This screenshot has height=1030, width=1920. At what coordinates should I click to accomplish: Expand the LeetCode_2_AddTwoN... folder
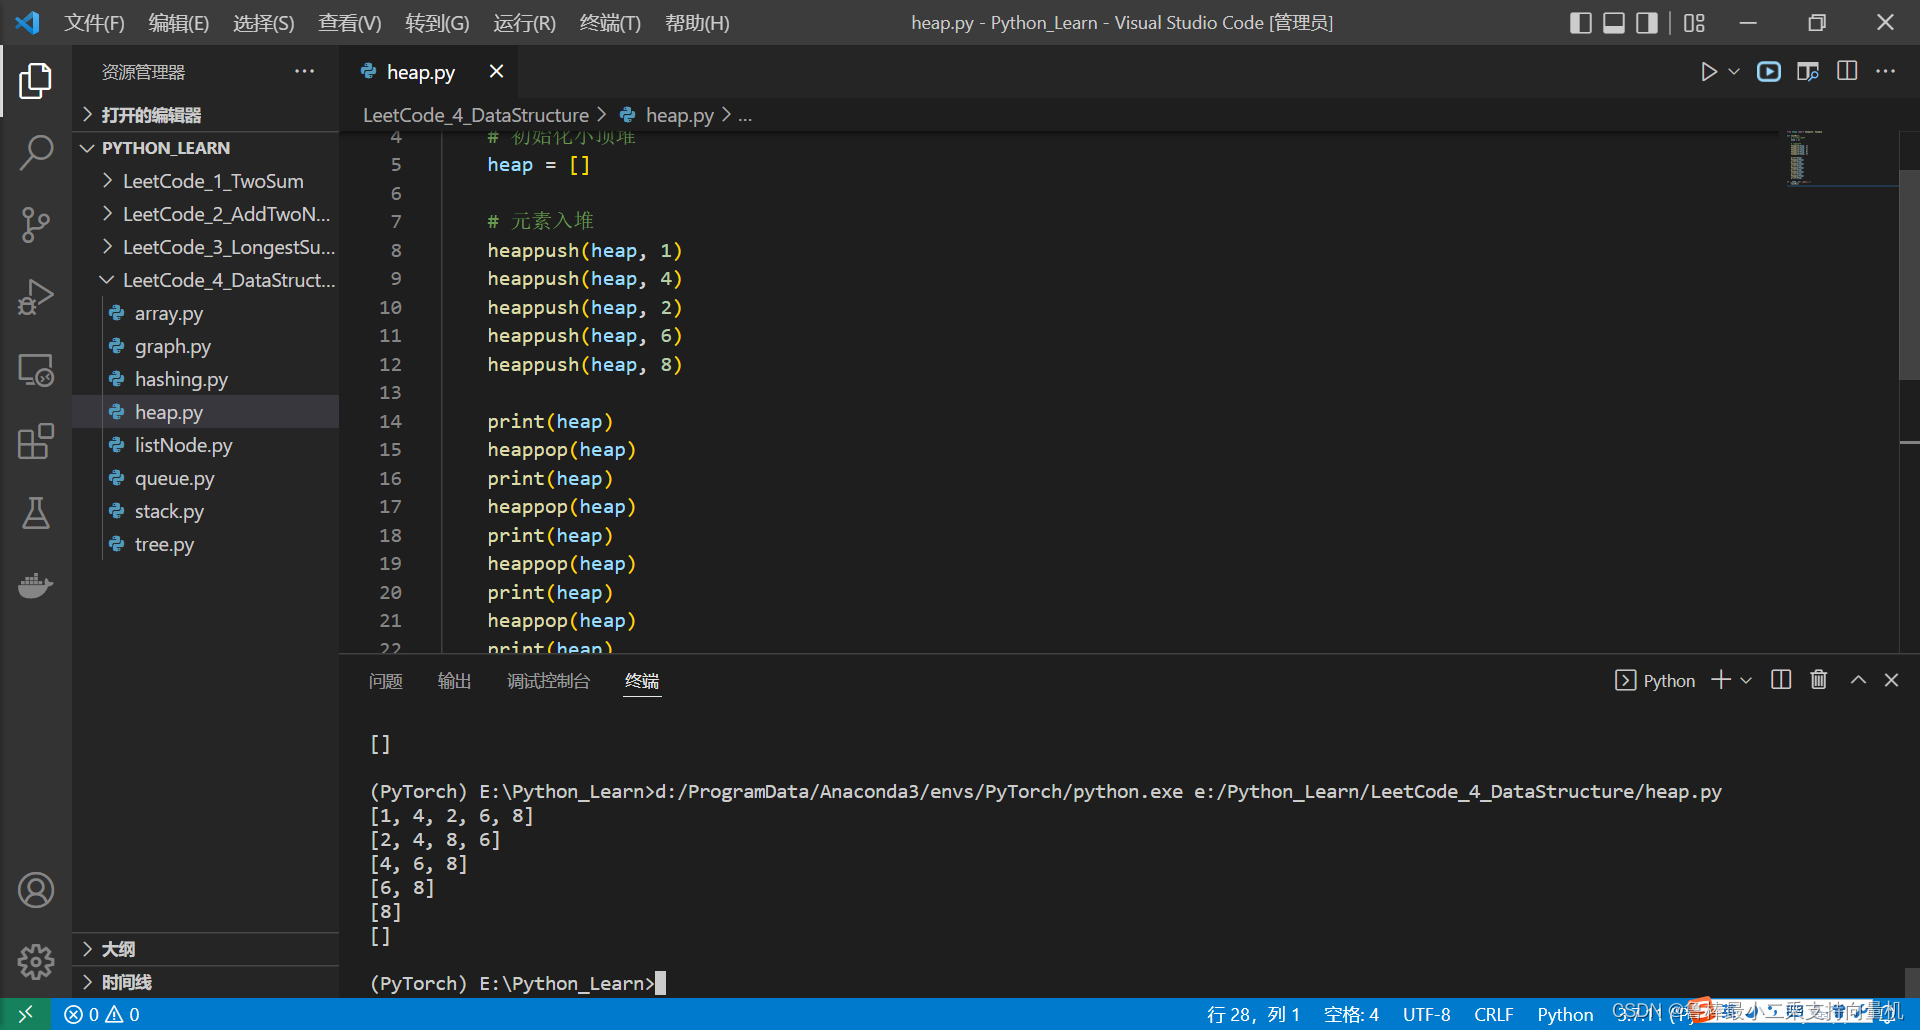click(x=206, y=214)
